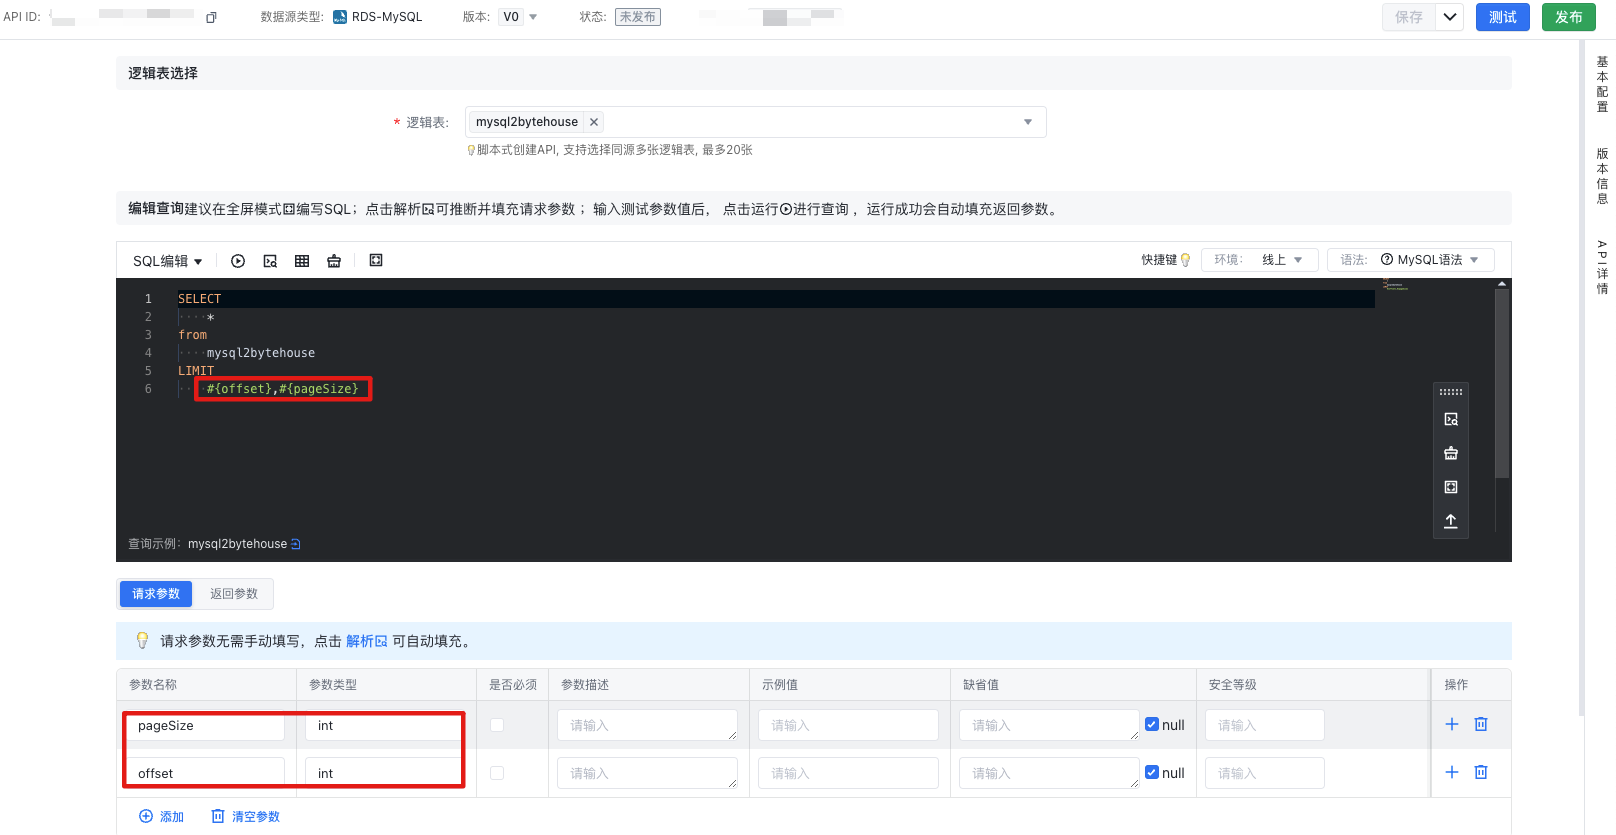The width and height of the screenshot is (1616, 835).
Task: Click the blue 测试 button
Action: pyautogui.click(x=1502, y=17)
